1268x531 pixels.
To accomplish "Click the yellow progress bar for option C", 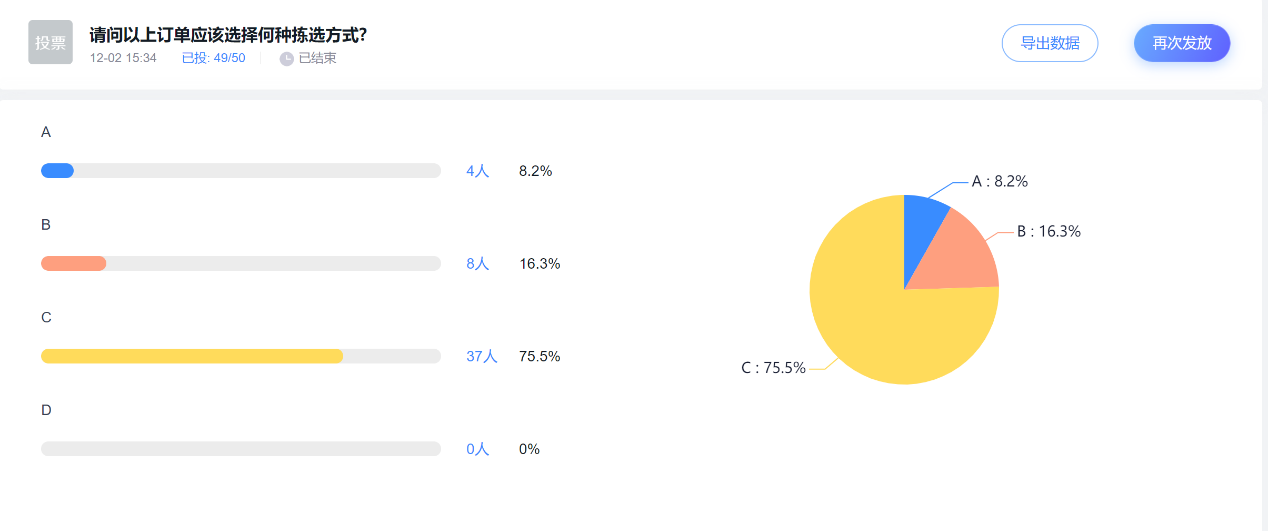I will (x=192, y=356).
